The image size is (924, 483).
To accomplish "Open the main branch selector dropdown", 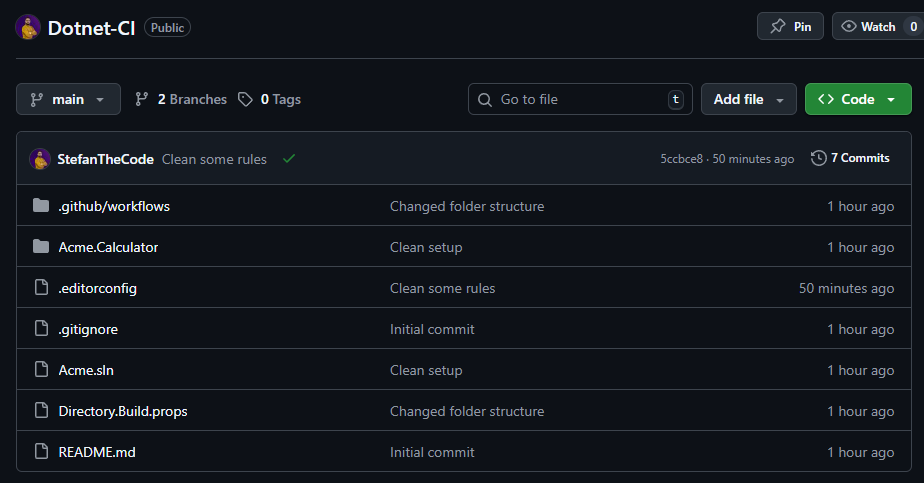I will click(x=68, y=99).
